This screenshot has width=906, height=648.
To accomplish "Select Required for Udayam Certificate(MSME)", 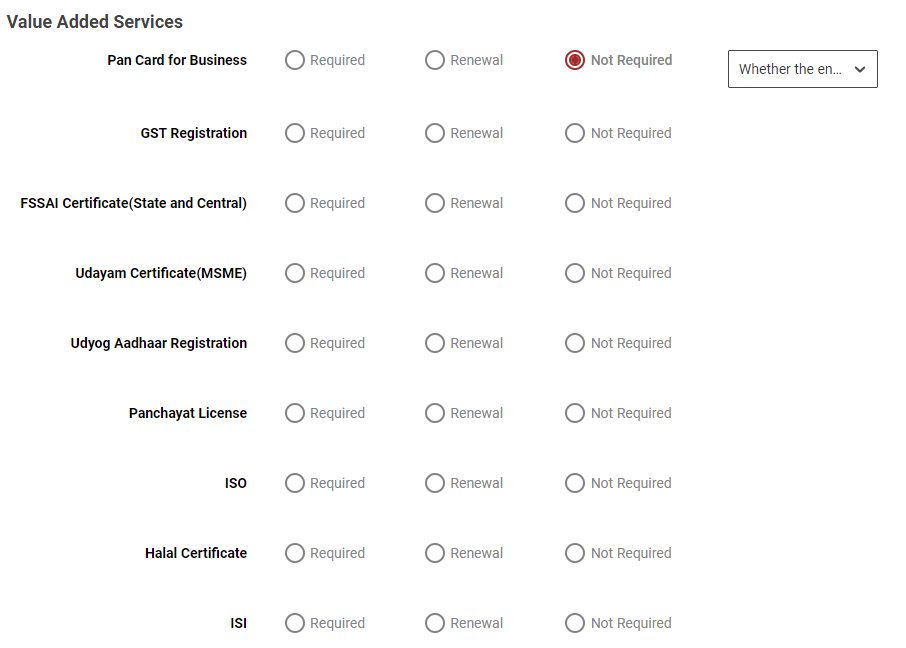I will point(295,273).
